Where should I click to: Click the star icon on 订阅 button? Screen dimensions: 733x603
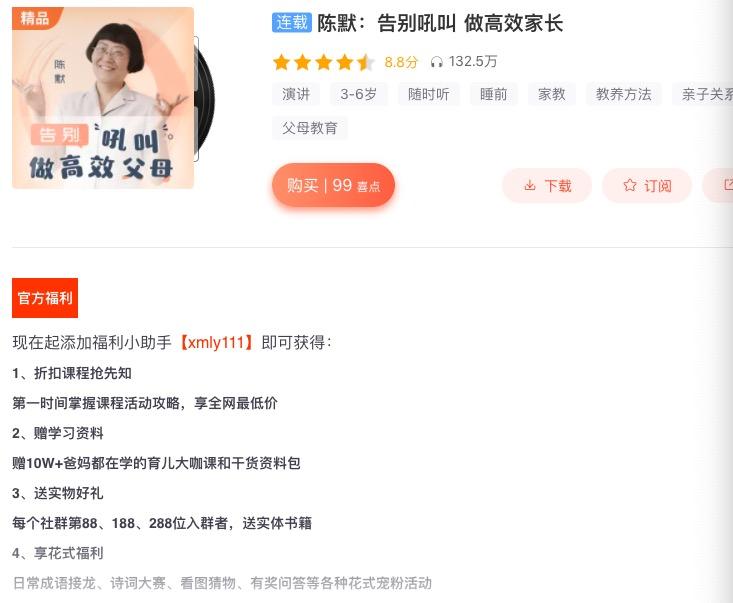click(630, 186)
